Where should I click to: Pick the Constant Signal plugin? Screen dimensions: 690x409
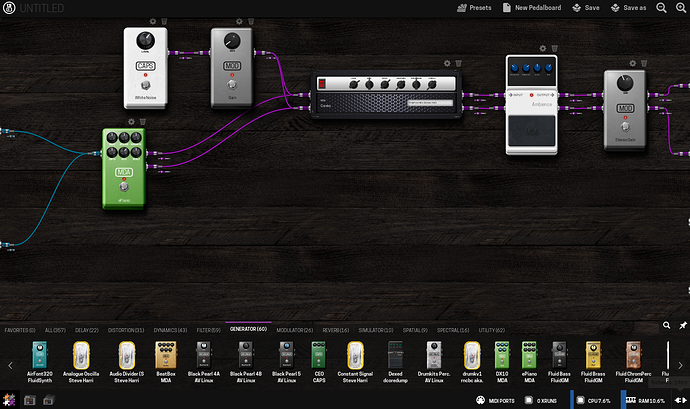coord(355,362)
